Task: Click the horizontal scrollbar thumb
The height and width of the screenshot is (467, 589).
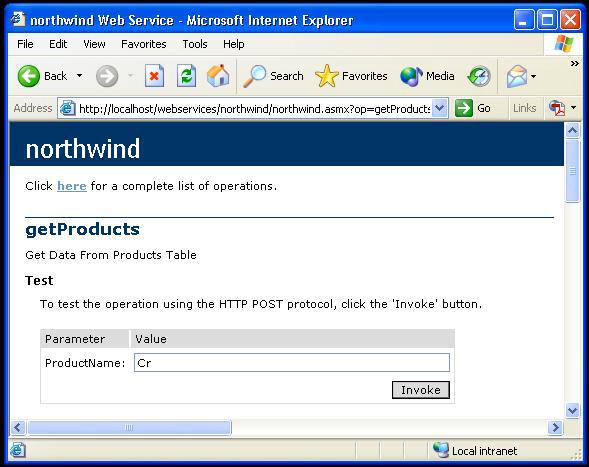Action: click(x=130, y=428)
